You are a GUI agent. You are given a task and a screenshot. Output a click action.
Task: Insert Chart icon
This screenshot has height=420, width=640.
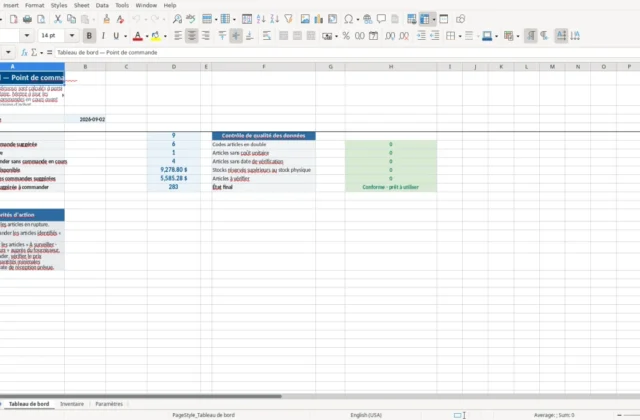(x=318, y=19)
